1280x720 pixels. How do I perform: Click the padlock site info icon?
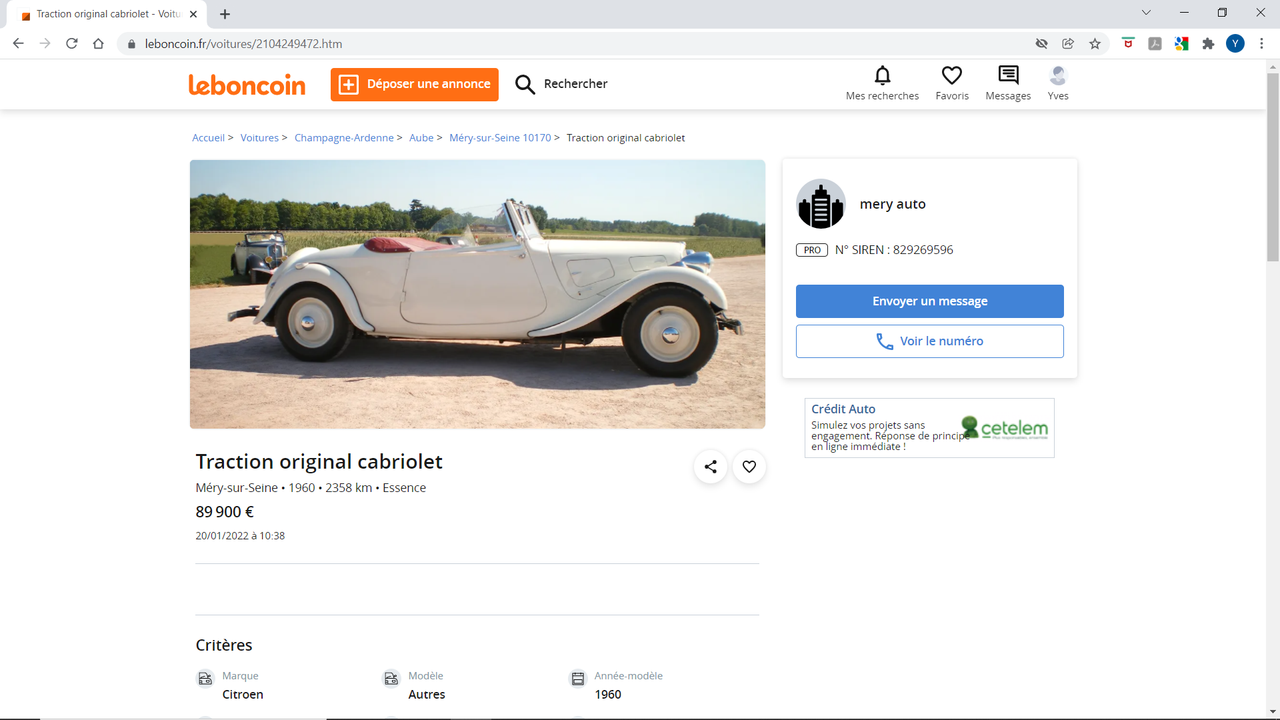(131, 44)
